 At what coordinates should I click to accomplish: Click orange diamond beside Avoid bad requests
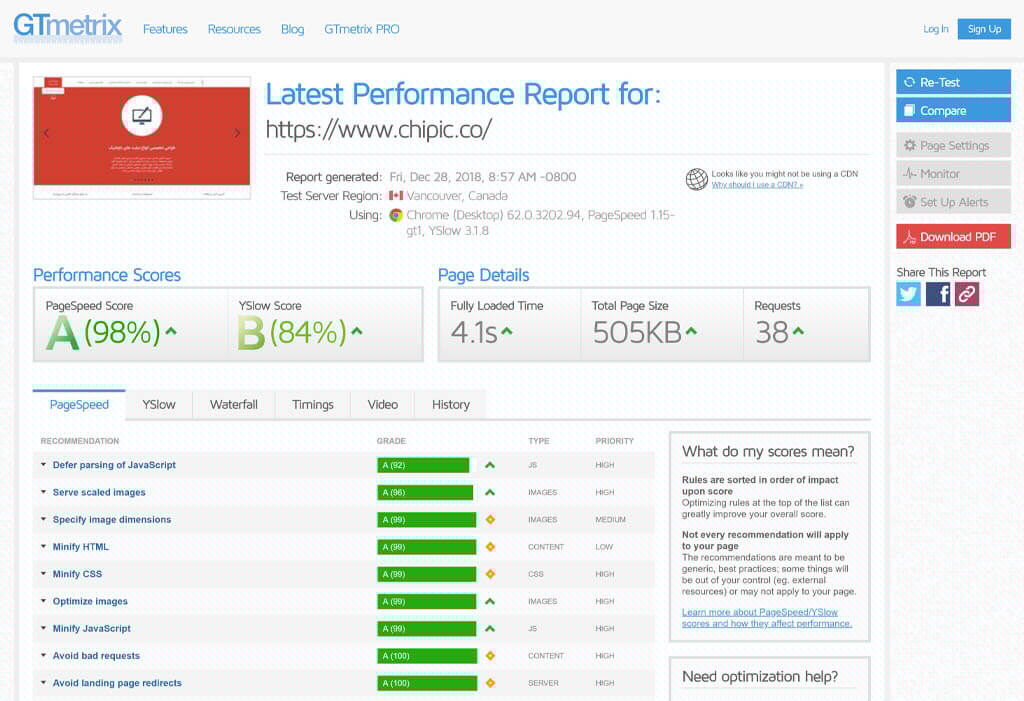pyautogui.click(x=490, y=656)
